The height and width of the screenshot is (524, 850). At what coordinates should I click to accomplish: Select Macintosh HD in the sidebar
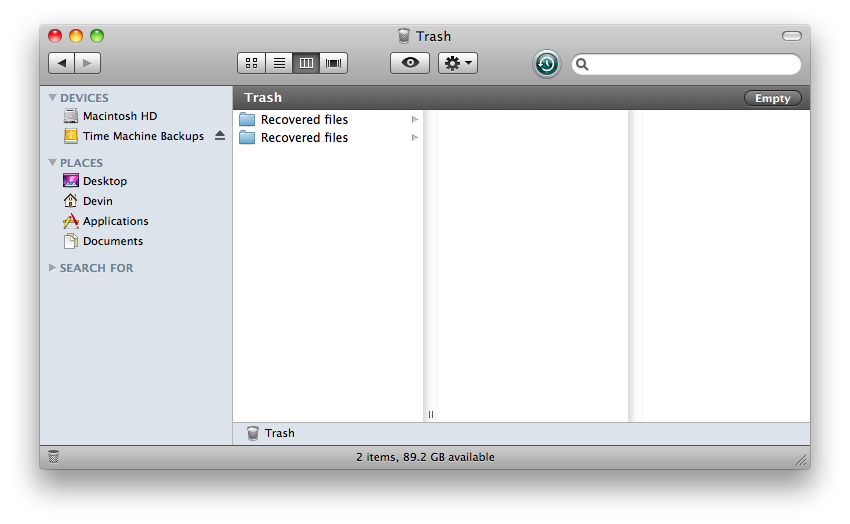120,116
